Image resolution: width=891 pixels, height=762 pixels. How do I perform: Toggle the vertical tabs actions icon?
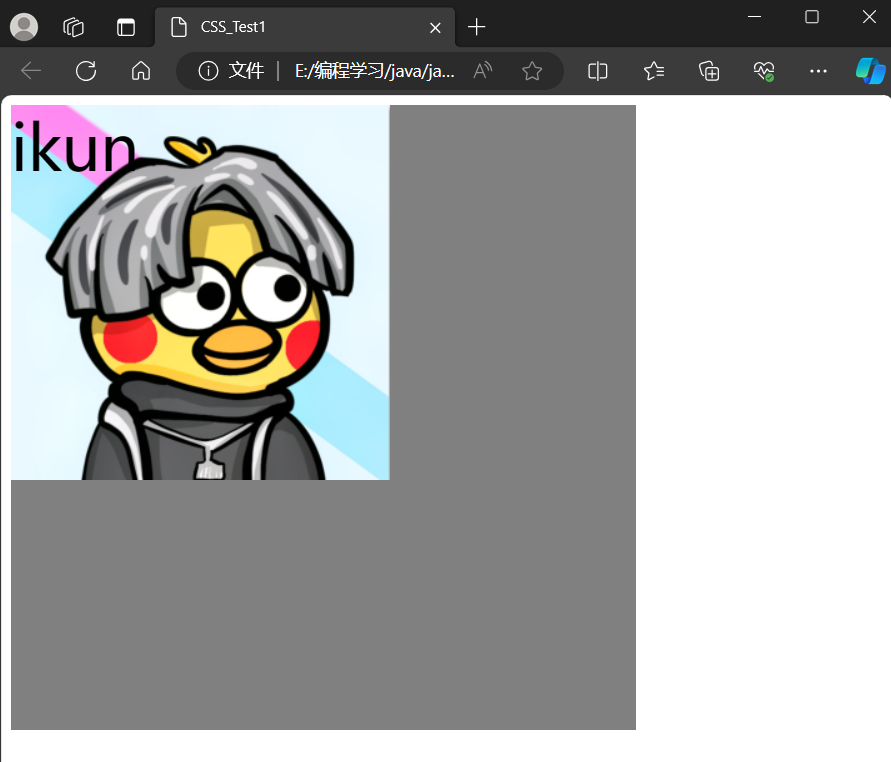point(126,27)
